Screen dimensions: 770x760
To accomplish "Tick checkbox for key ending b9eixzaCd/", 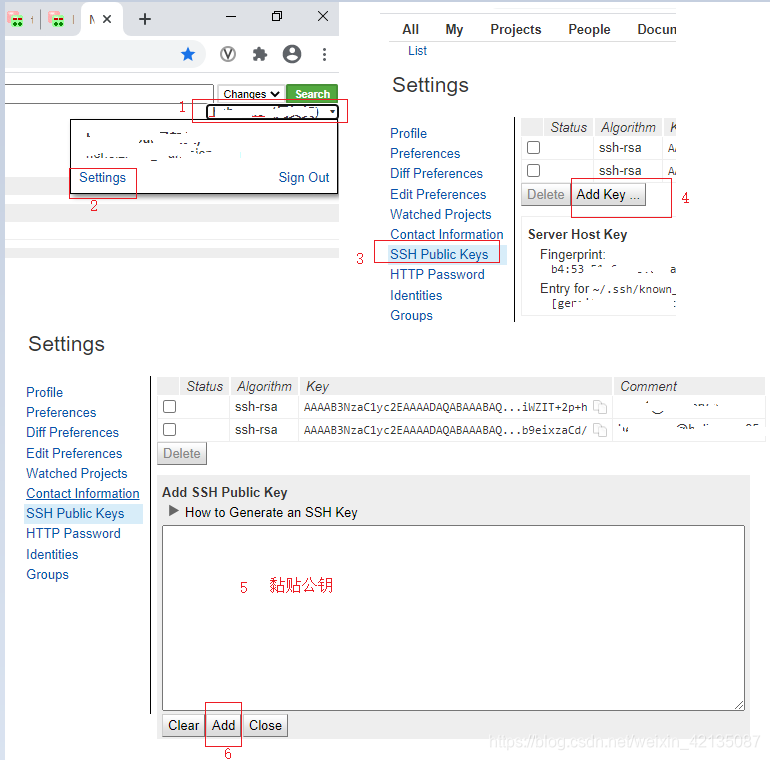I will click(169, 430).
